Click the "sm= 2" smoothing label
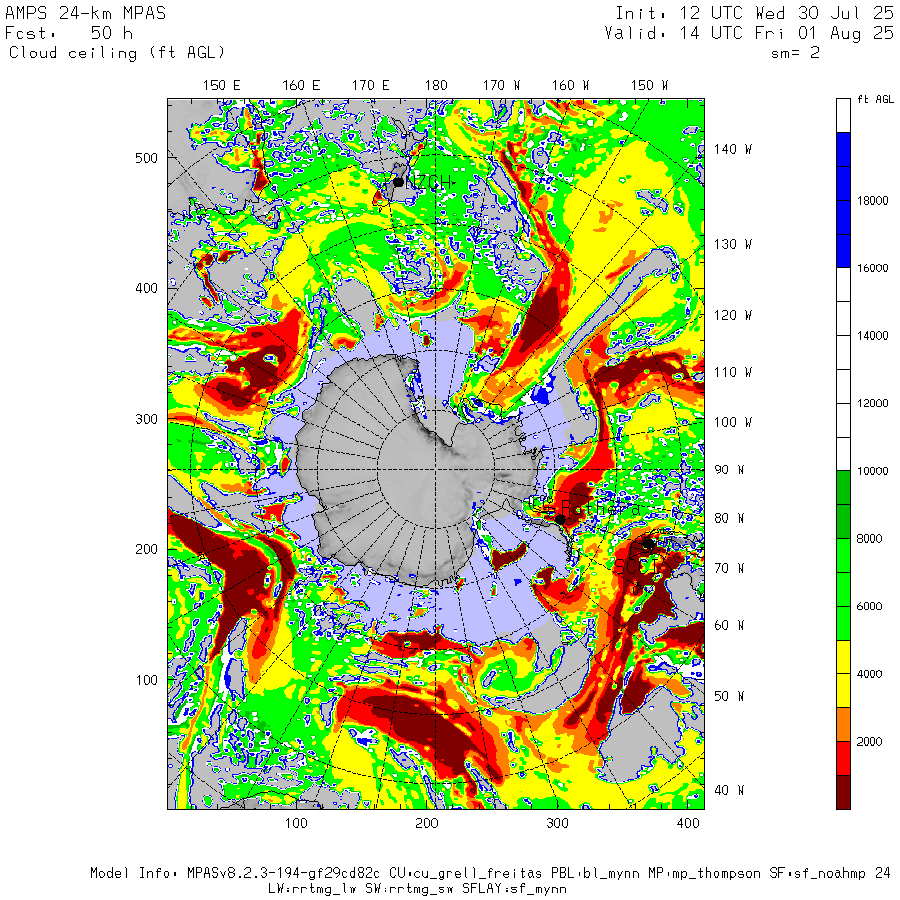Viewport: 900px width, 900px height. [795, 53]
